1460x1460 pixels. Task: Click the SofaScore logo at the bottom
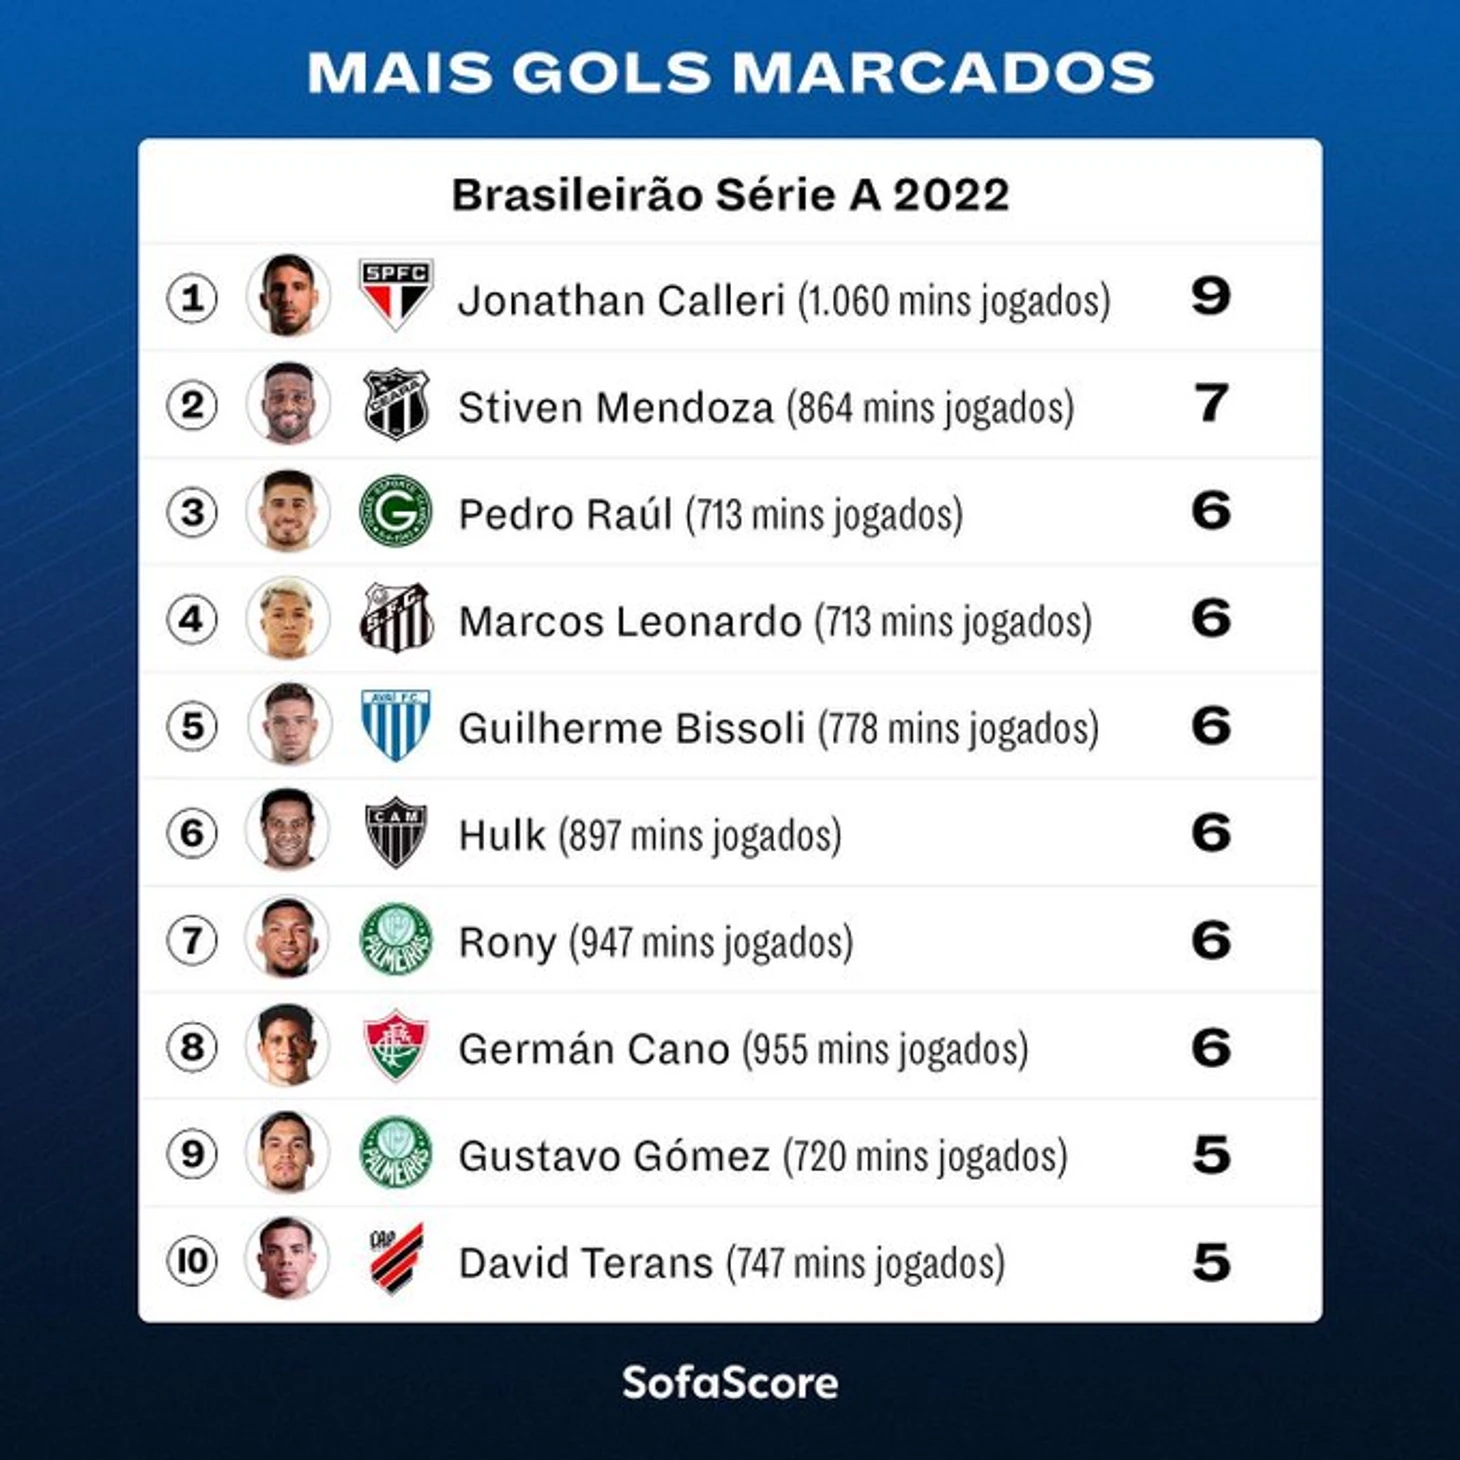(730, 1383)
